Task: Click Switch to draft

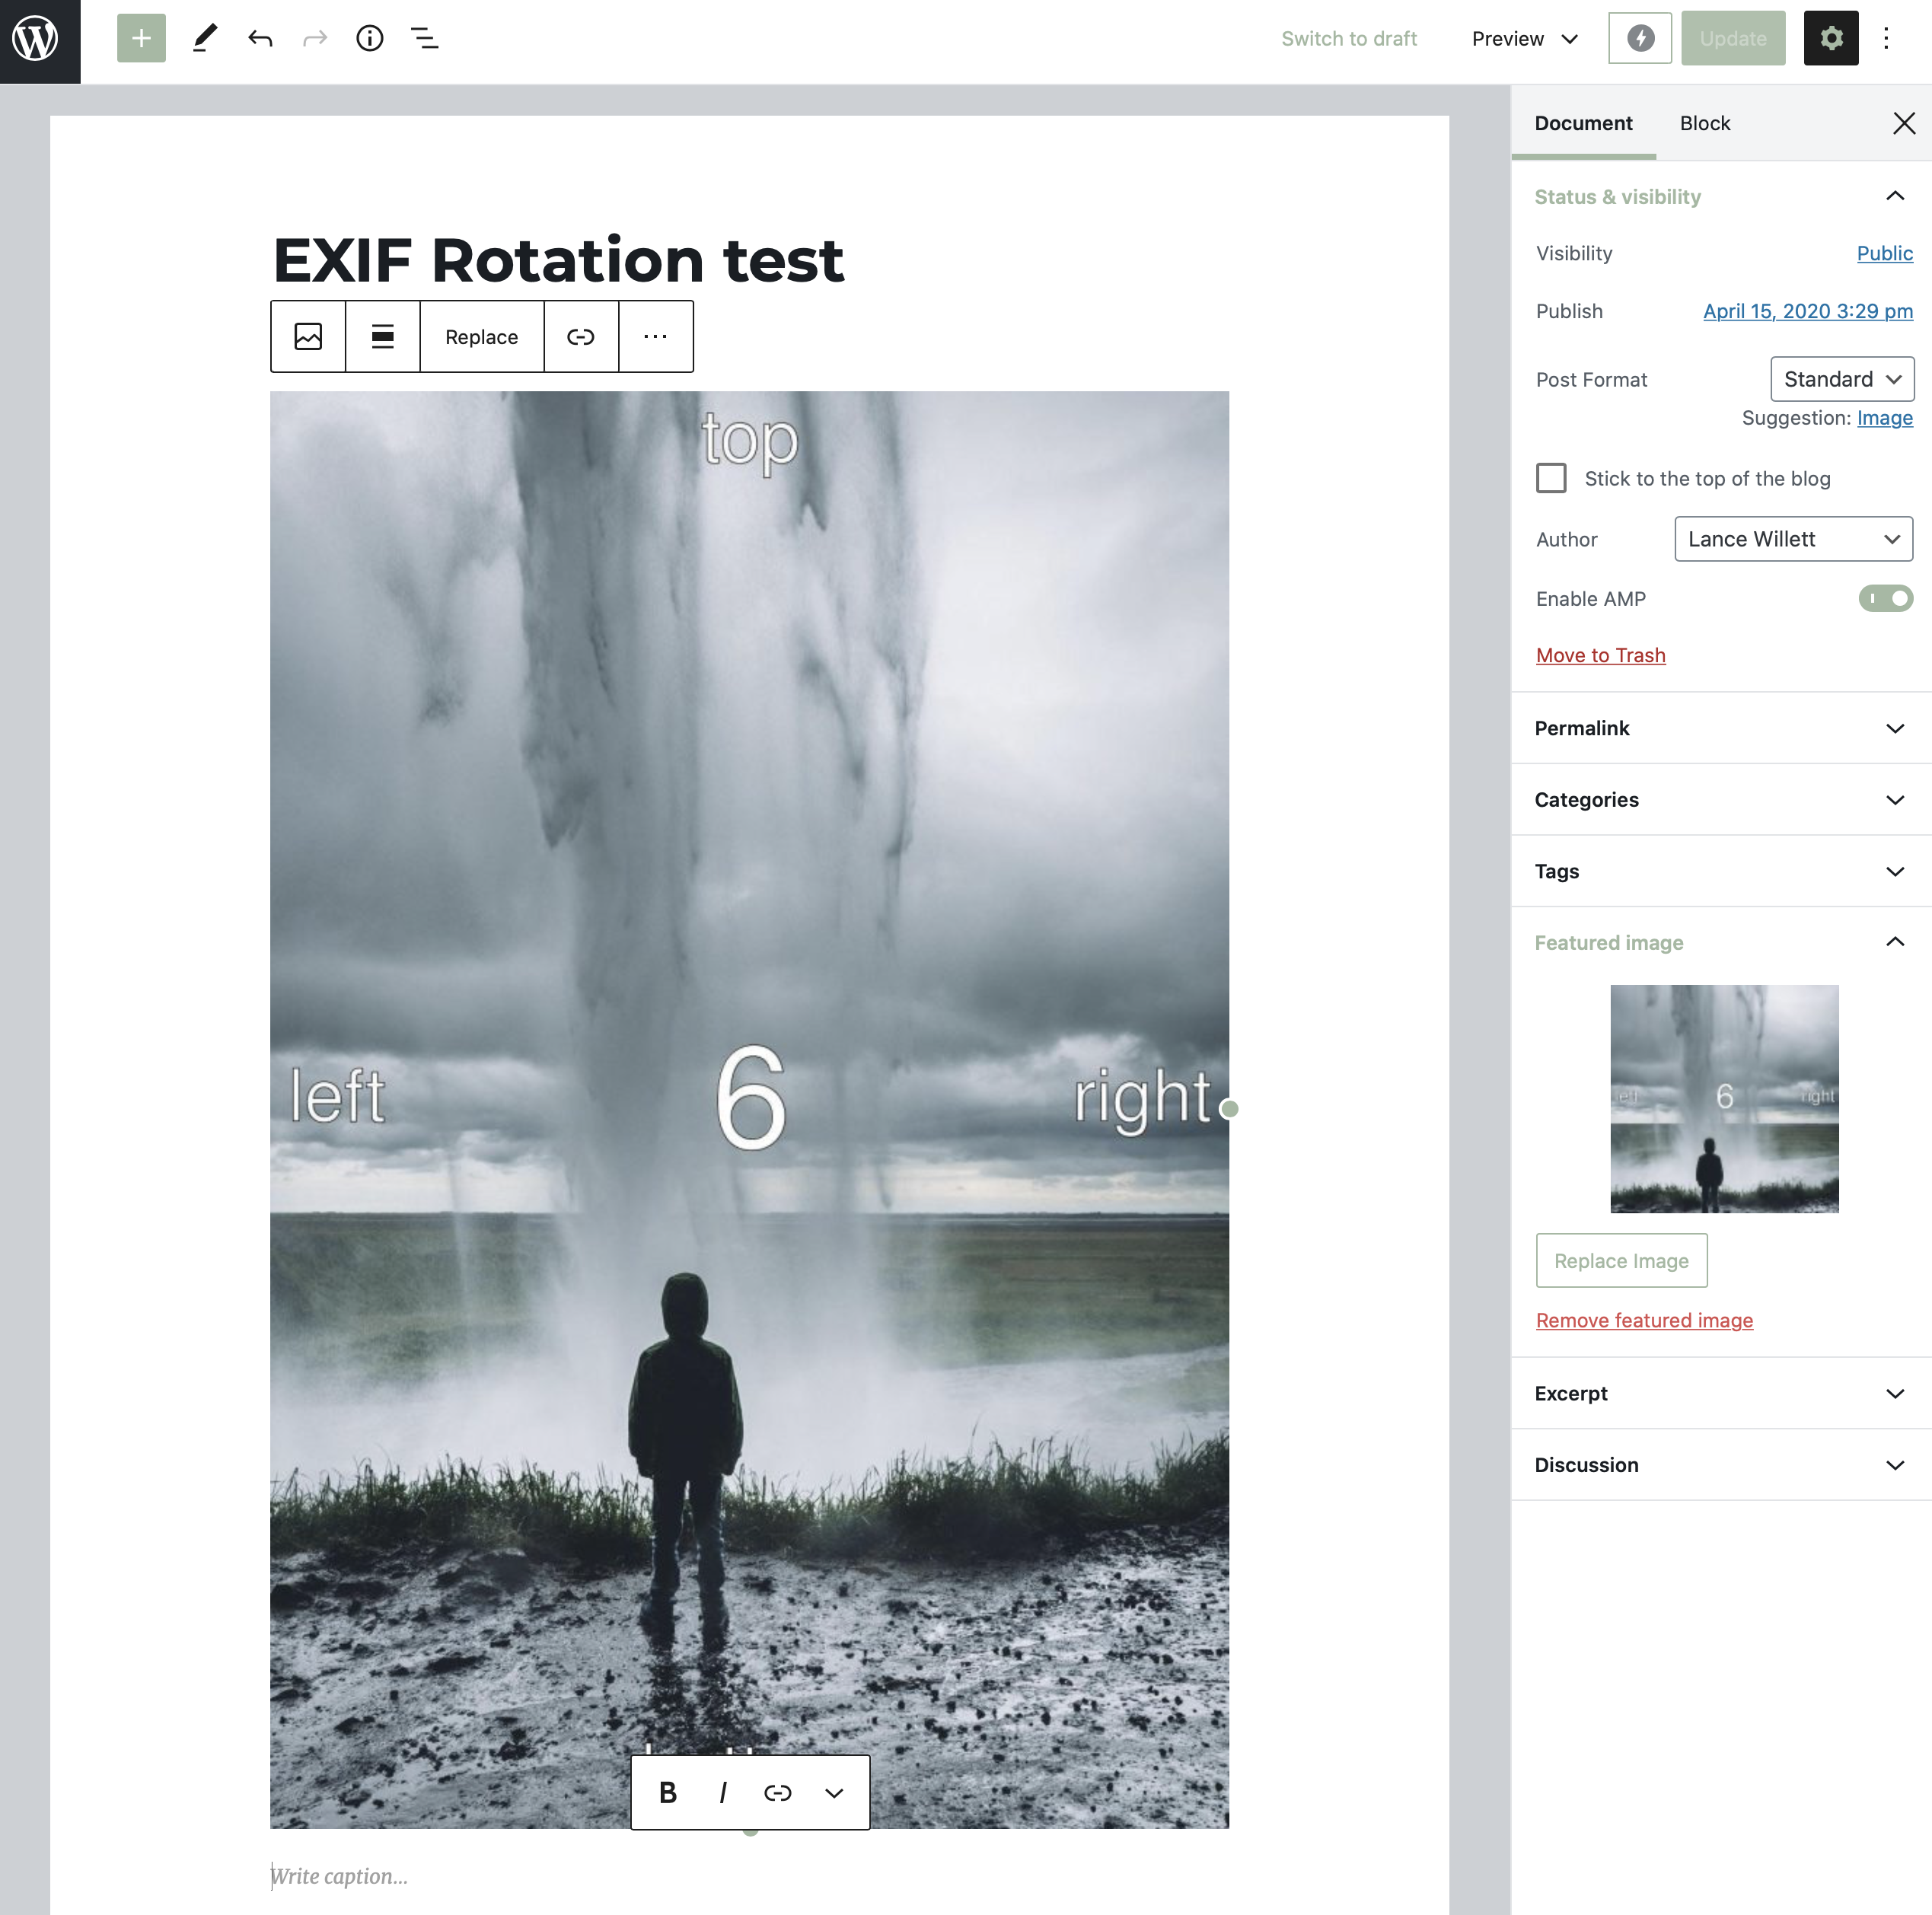Action: [x=1349, y=39]
